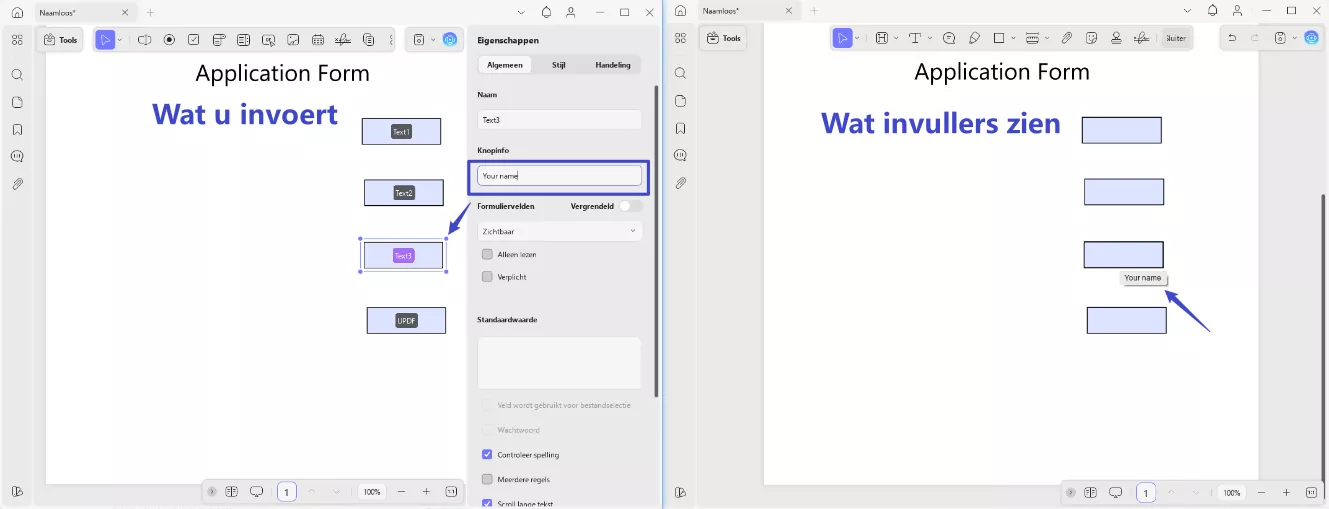Click the undo arrow in invullers window
The image size is (1329, 509).
click(x=1233, y=38)
